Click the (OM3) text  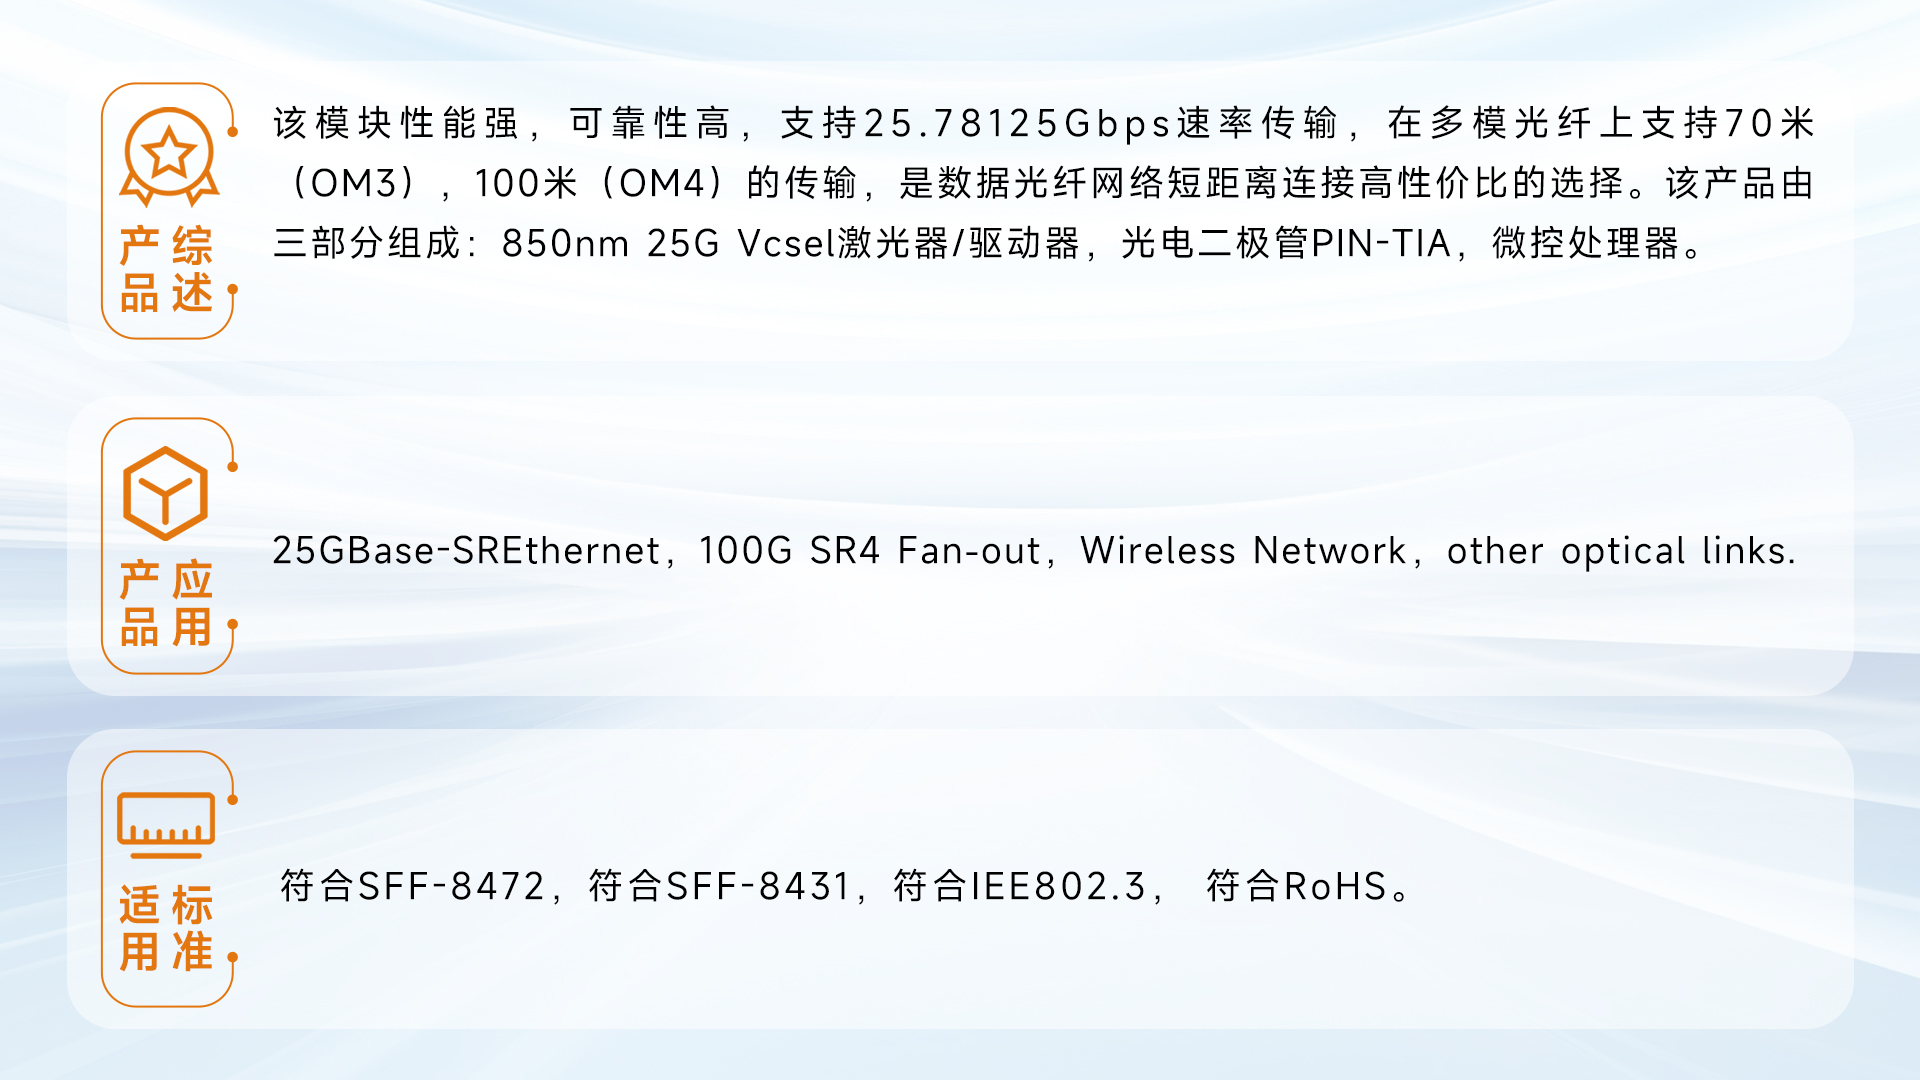pyautogui.click(x=354, y=183)
